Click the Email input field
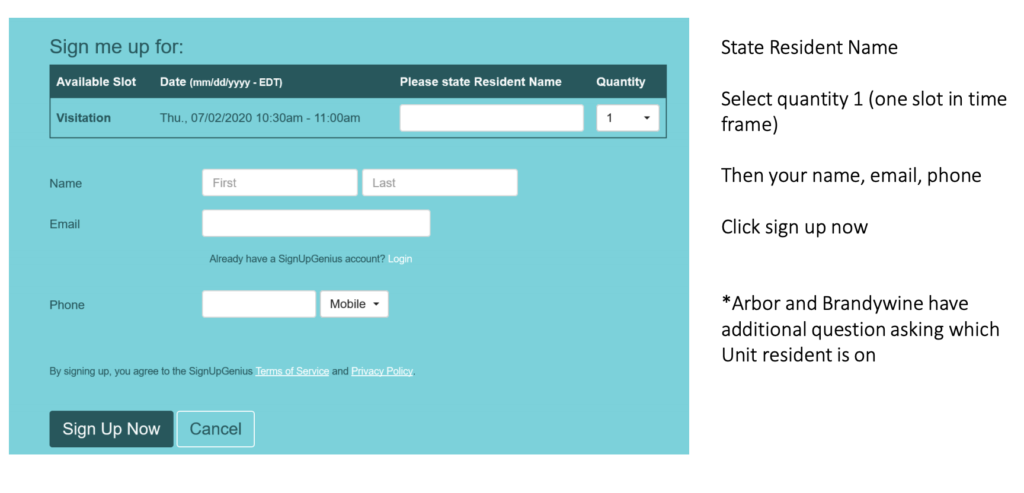Image resolution: width=1024 pixels, height=493 pixels. pyautogui.click(x=316, y=223)
